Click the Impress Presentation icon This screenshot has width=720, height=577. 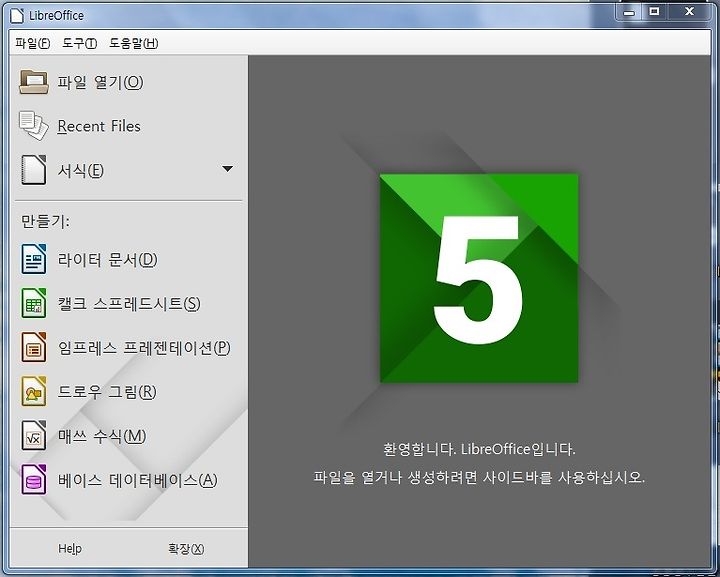pyautogui.click(x=34, y=347)
